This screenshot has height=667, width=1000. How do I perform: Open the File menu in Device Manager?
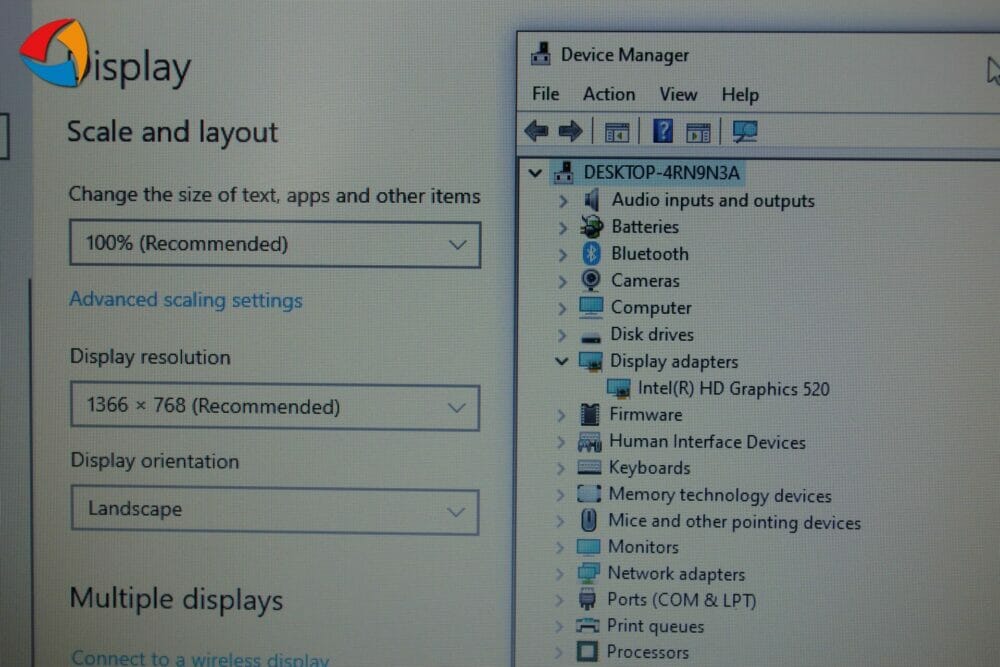545,94
